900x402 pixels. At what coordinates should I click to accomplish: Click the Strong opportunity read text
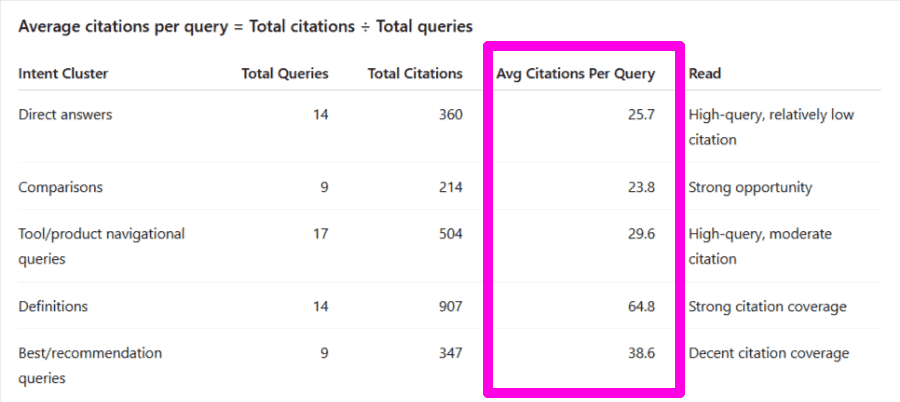coord(751,187)
